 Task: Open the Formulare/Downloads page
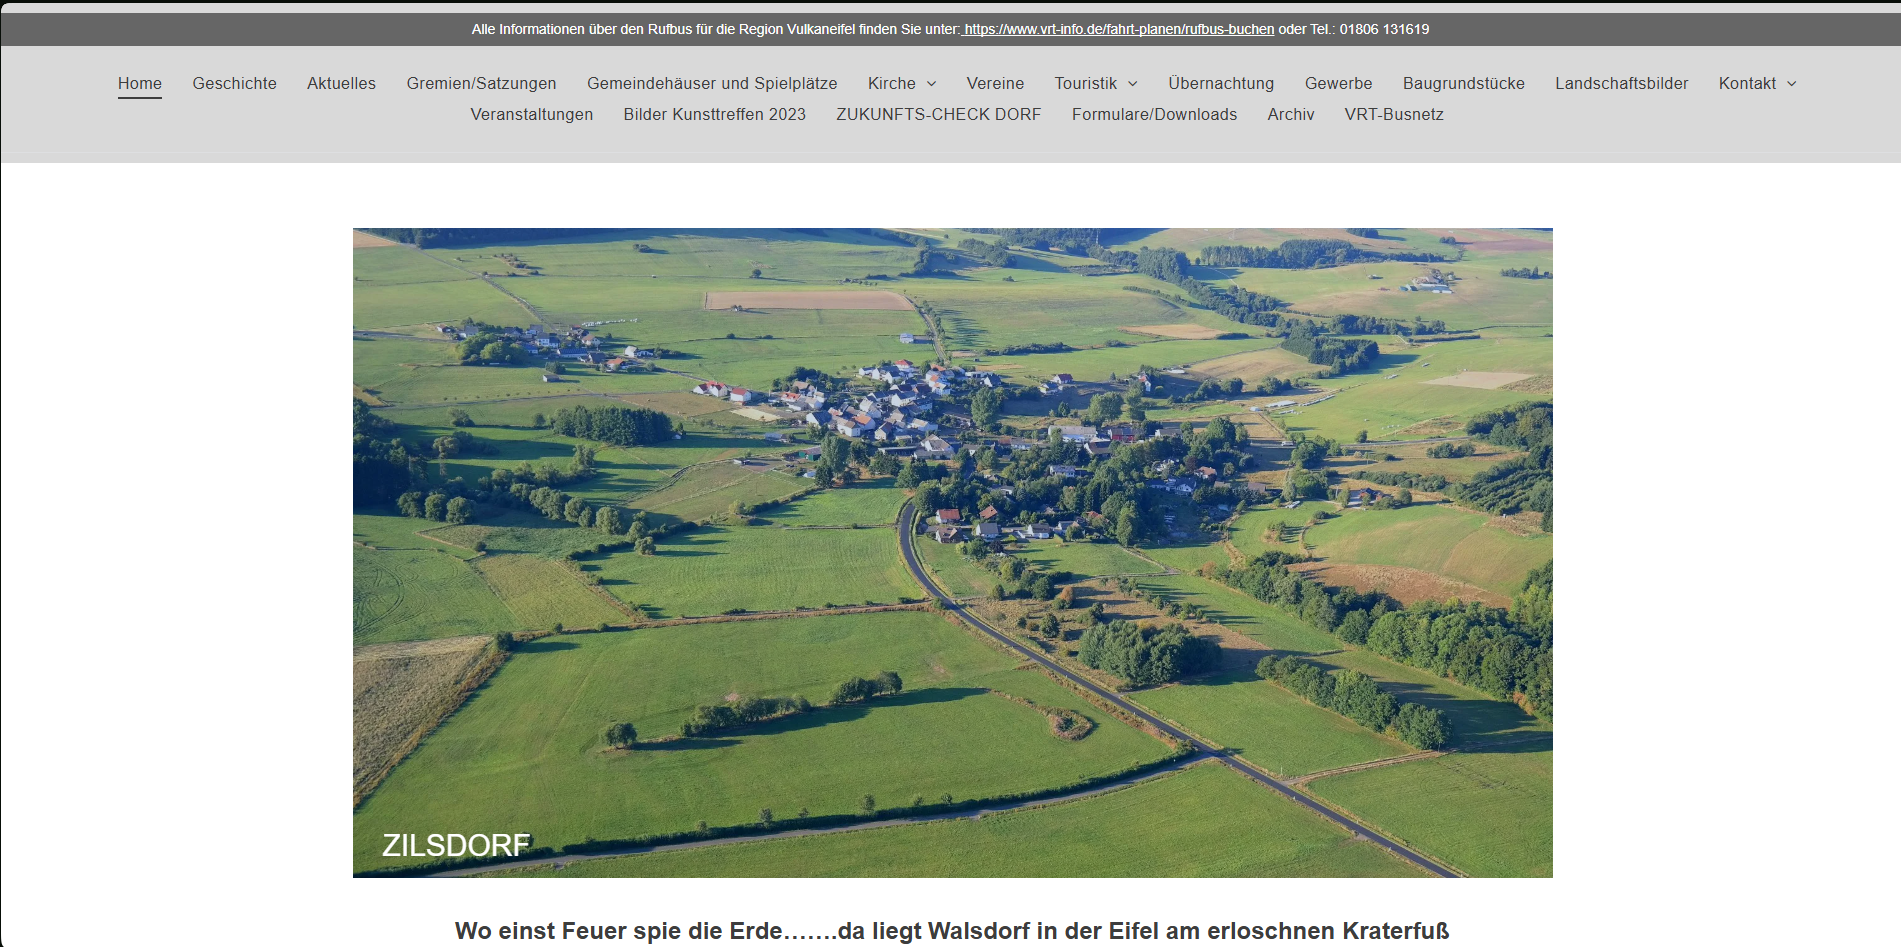point(1154,115)
